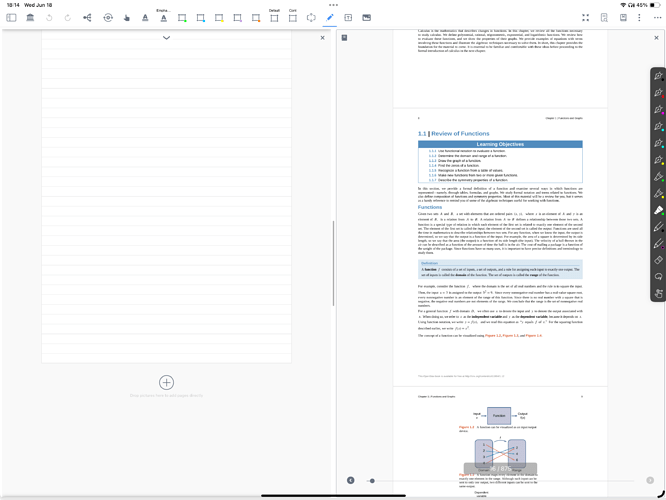Click the page position slider handle
Screen dimensions: 666x500
click(372, 481)
